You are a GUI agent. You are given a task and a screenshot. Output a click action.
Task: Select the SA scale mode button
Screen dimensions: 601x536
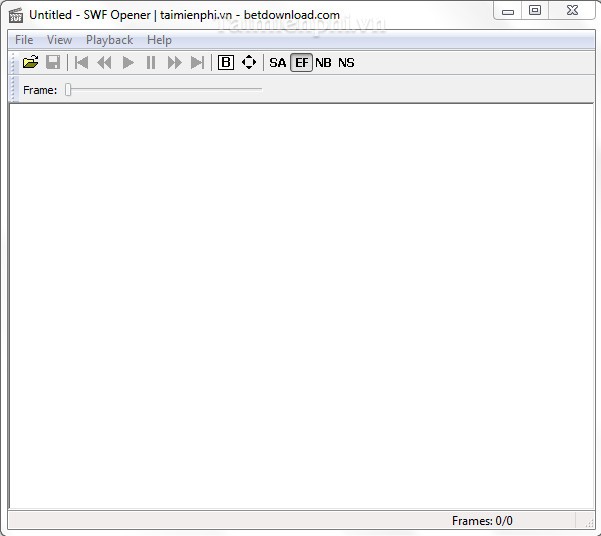click(278, 62)
